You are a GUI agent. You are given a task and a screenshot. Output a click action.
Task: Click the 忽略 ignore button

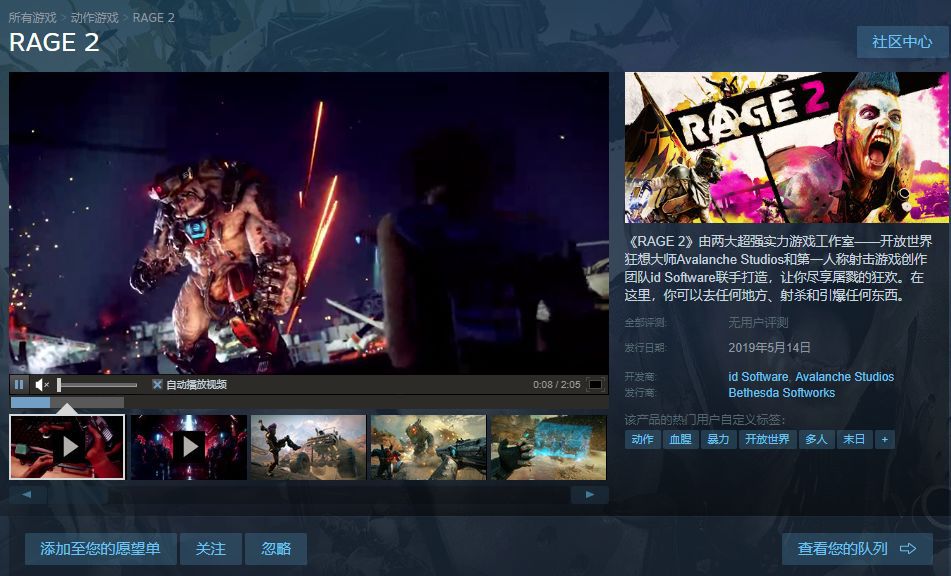pos(276,549)
